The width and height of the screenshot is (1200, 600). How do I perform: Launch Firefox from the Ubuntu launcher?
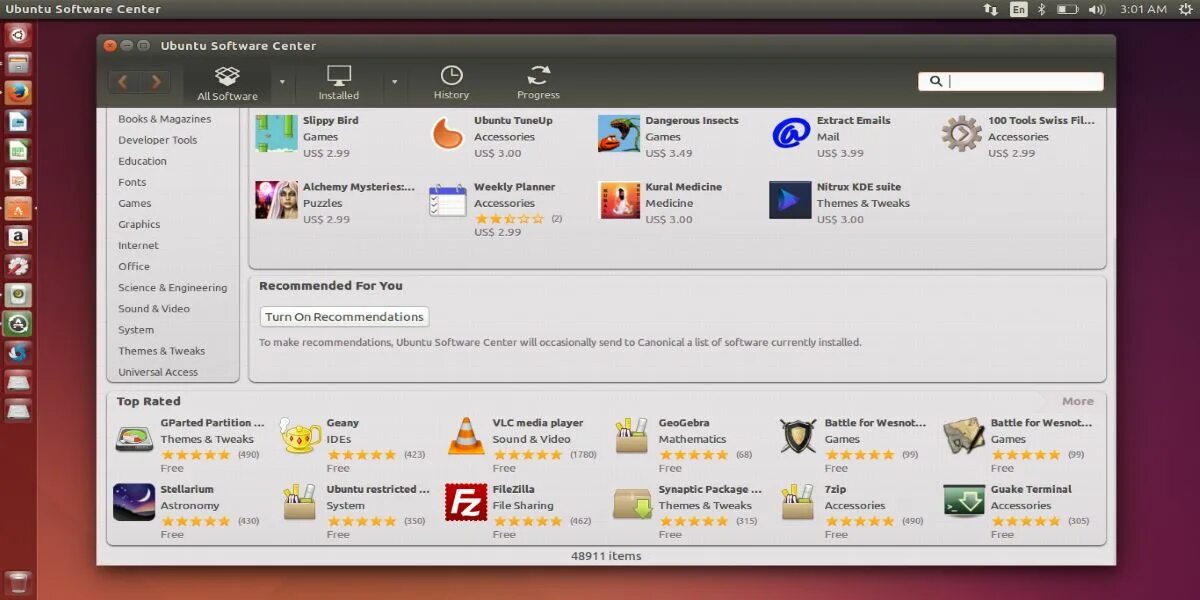coord(19,93)
